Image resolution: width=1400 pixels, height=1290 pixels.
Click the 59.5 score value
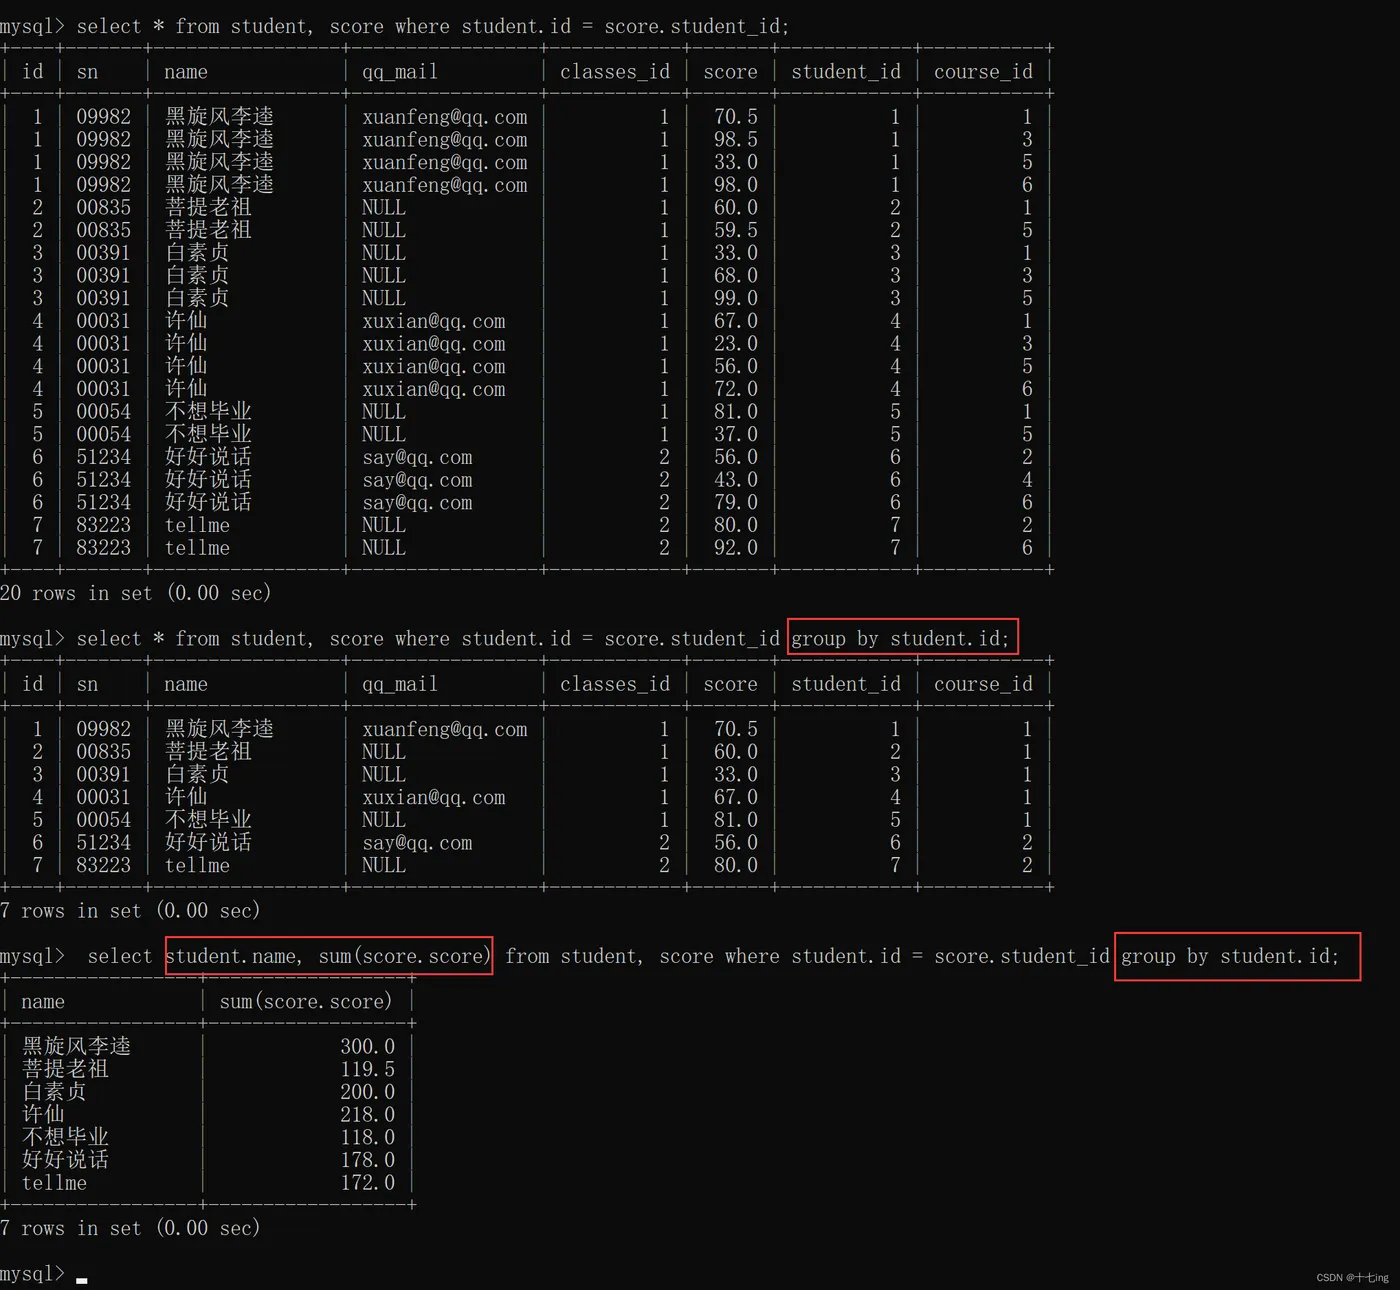735,230
